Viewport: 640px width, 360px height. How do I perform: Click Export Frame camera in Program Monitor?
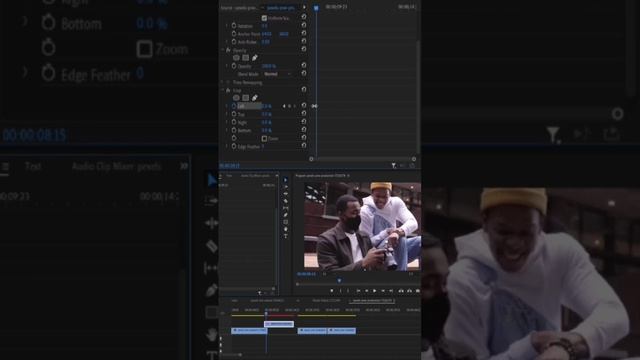point(418,291)
